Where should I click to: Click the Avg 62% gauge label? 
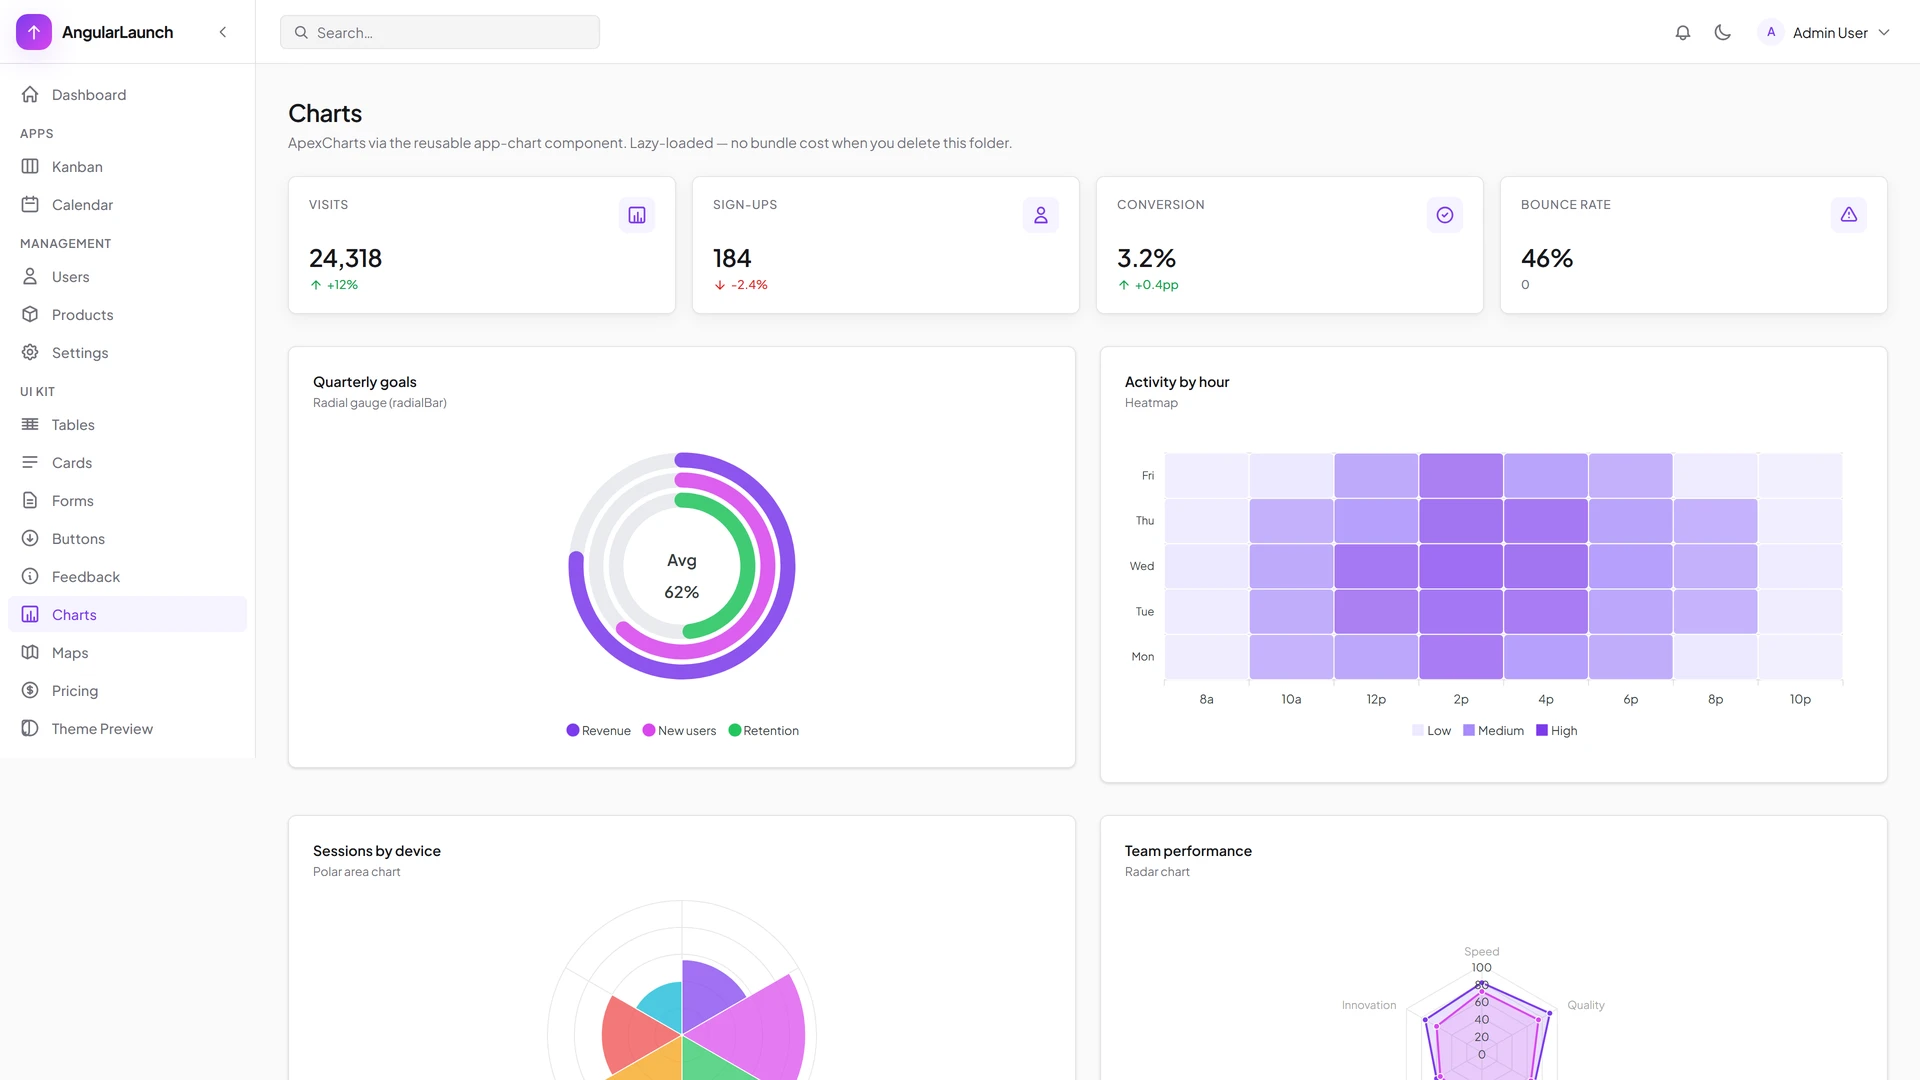682,576
